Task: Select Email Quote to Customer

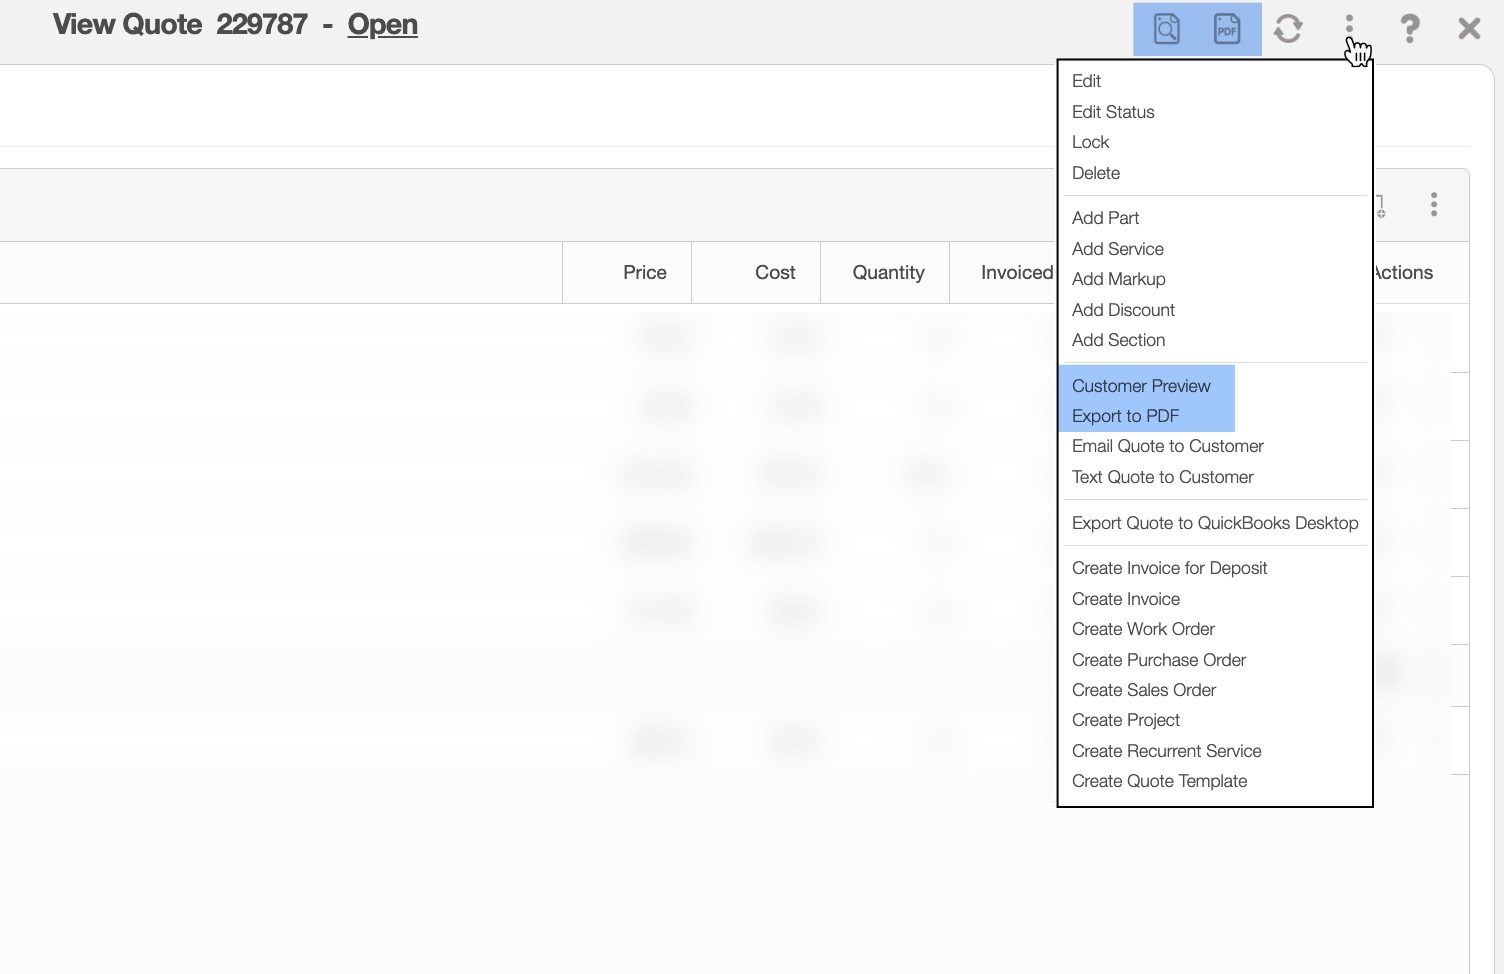Action: (x=1167, y=446)
